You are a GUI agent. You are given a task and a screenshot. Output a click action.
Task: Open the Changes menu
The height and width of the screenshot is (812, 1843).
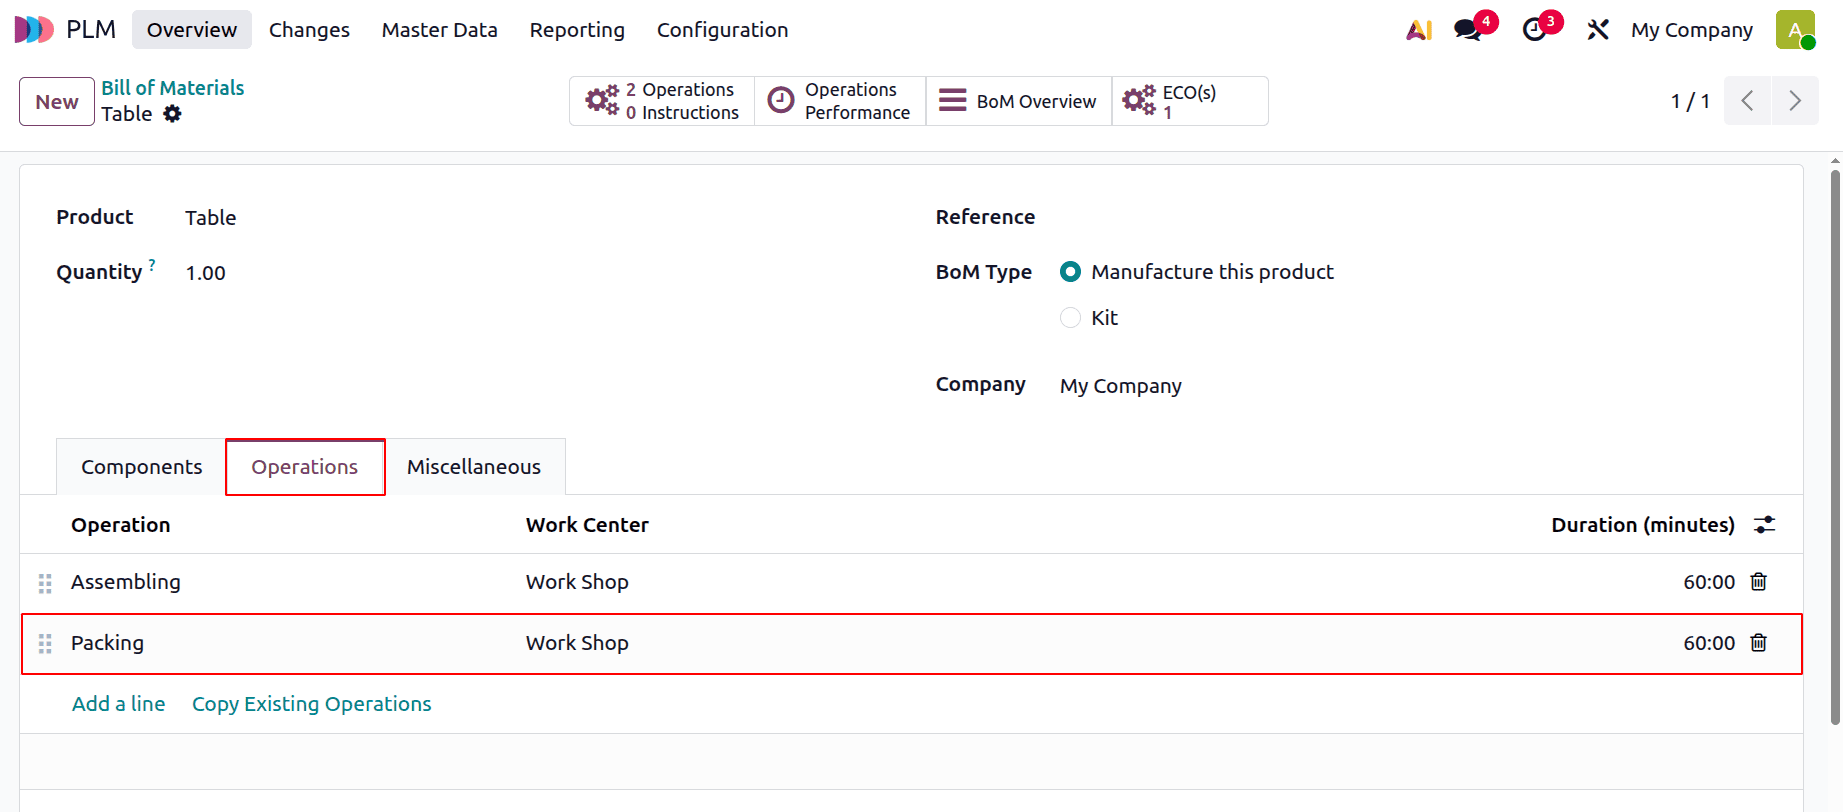[309, 30]
